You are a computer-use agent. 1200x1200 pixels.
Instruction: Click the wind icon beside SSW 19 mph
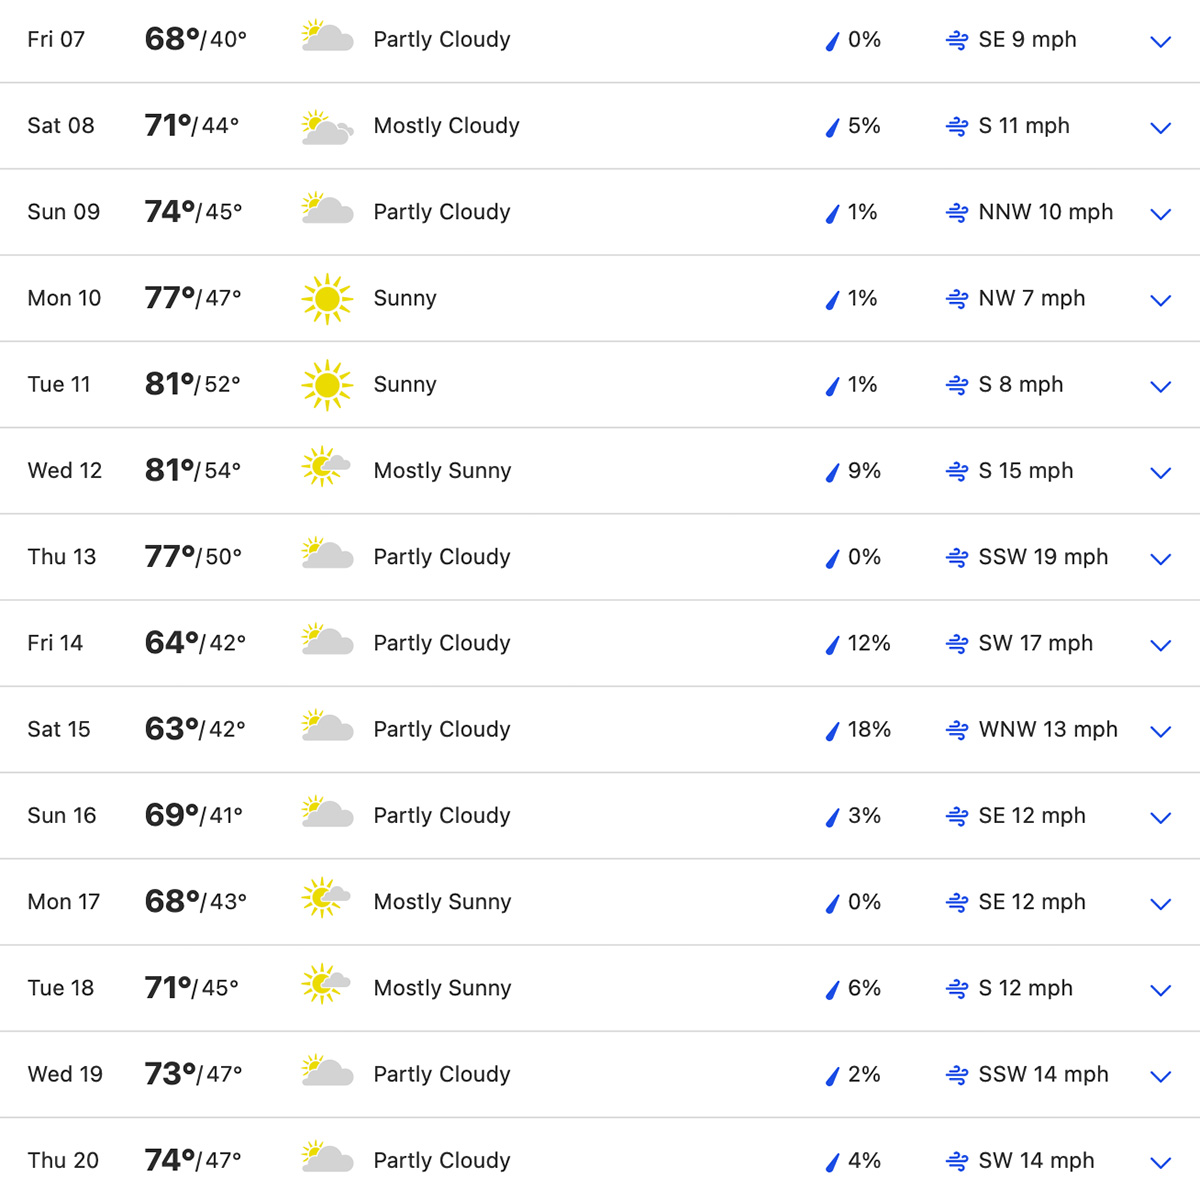(957, 558)
